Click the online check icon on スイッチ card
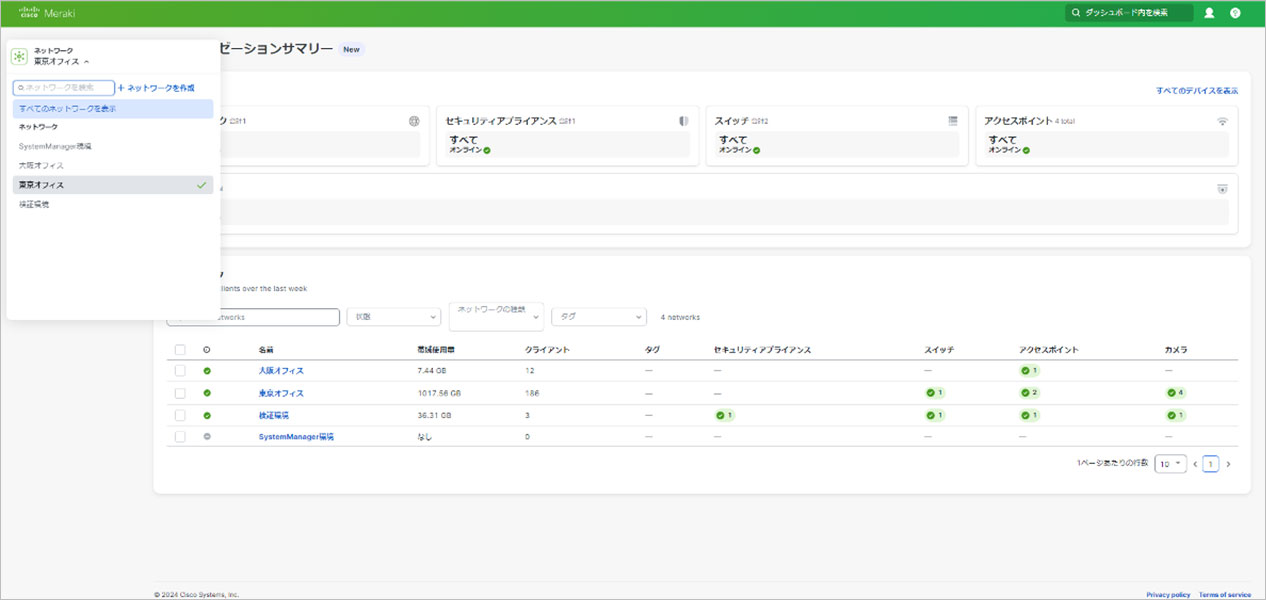This screenshot has width=1266, height=600. (756, 150)
